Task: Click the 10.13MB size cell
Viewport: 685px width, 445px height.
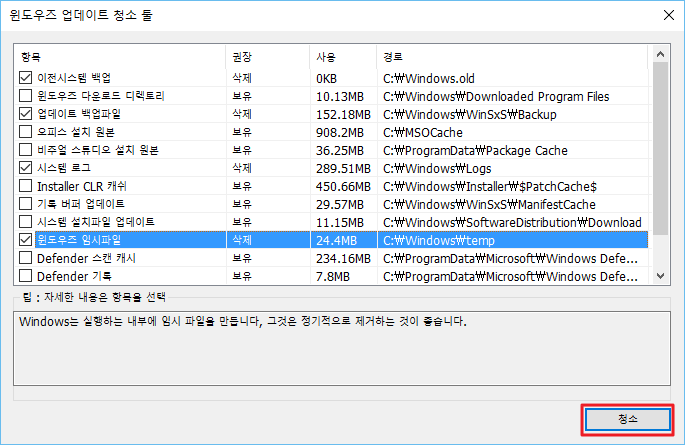Action: (x=340, y=96)
